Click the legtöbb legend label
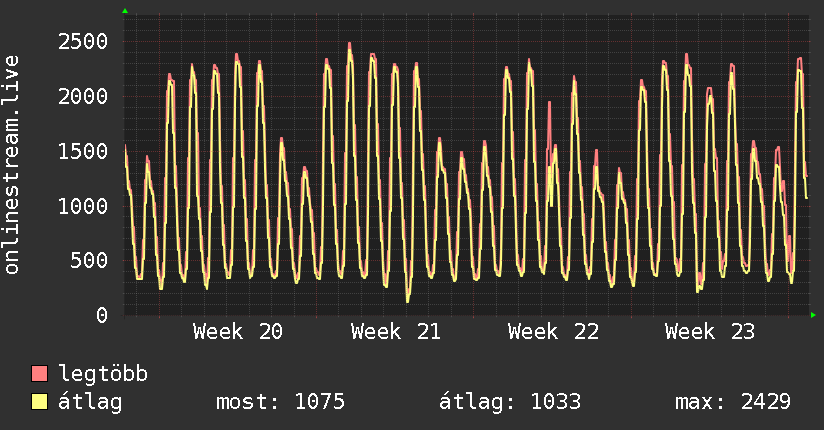 103,374
